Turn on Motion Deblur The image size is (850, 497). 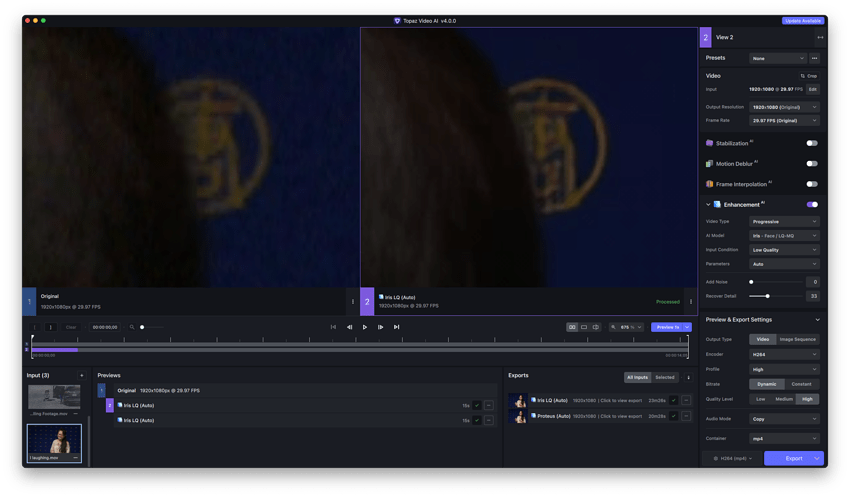812,164
